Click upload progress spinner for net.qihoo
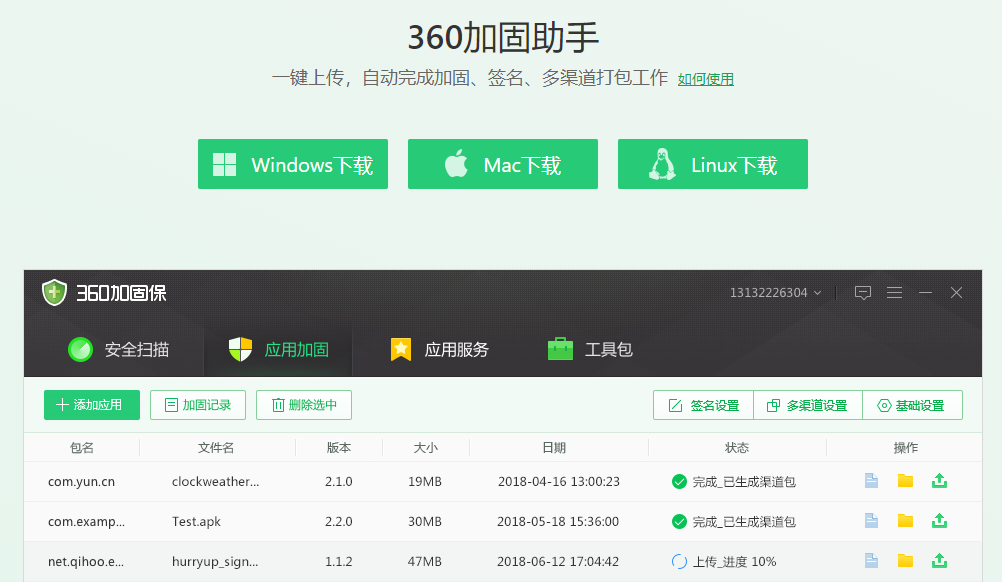The width and height of the screenshot is (1002, 582). 679,562
